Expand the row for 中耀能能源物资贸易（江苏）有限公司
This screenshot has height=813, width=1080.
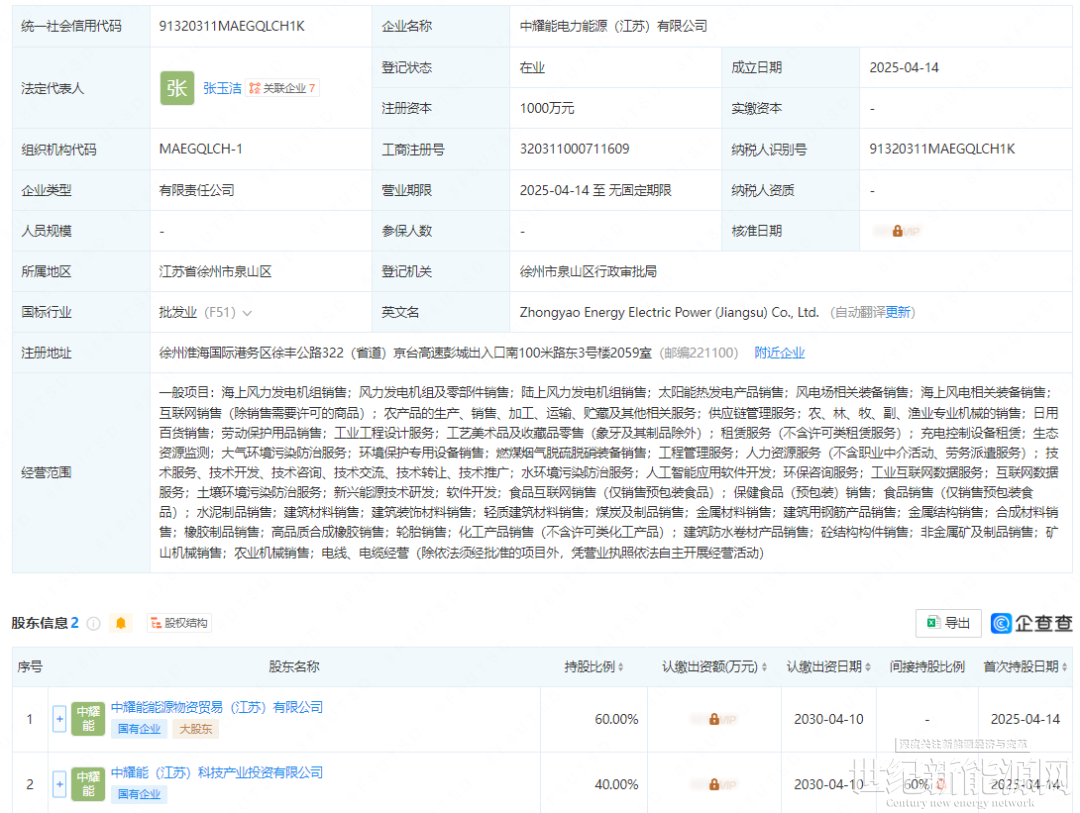(59, 719)
